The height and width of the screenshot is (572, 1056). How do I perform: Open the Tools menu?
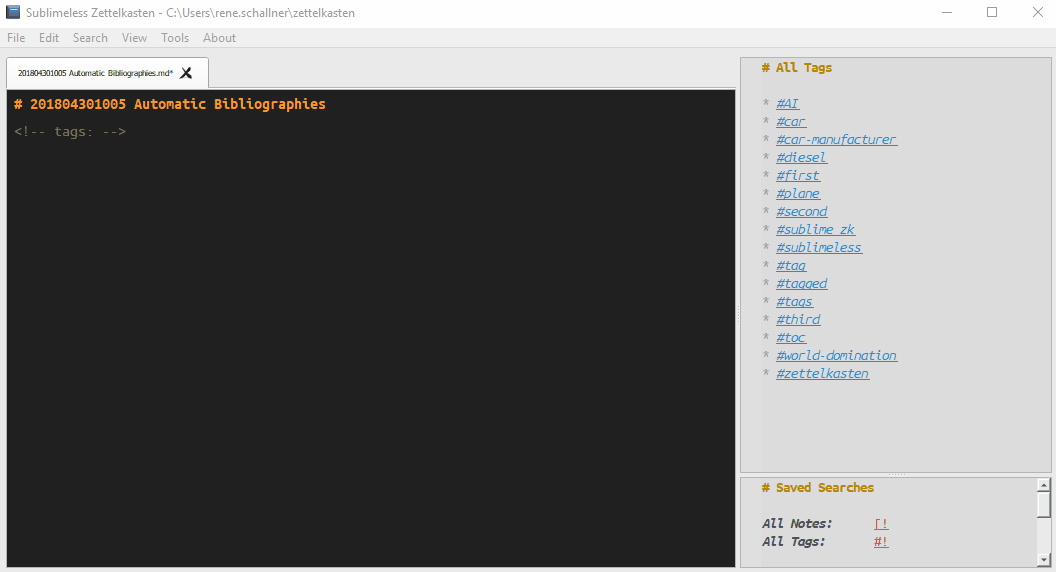(174, 38)
